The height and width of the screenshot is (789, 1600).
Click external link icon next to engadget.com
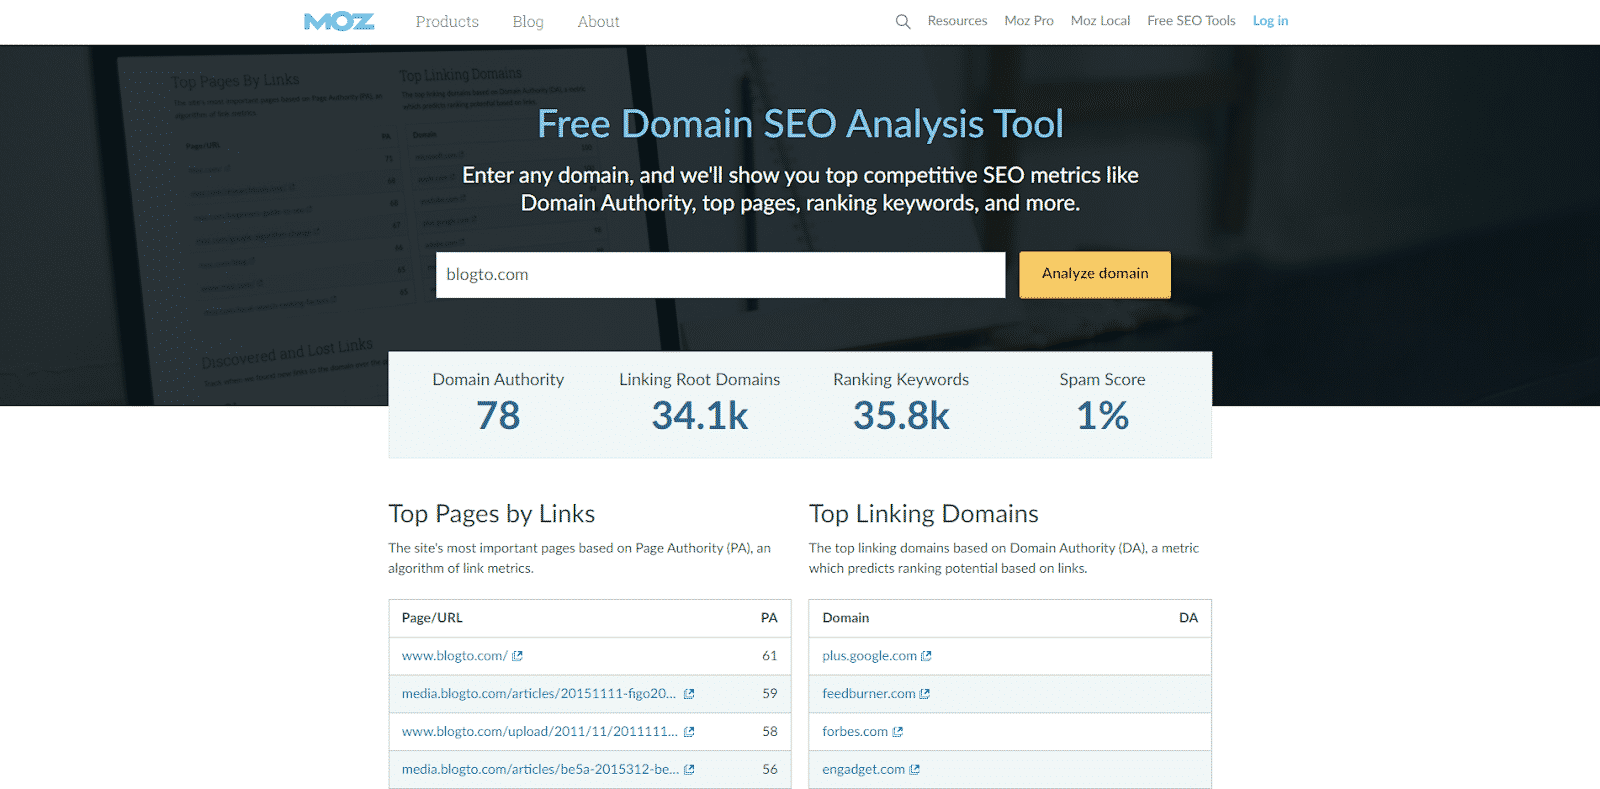pos(915,770)
